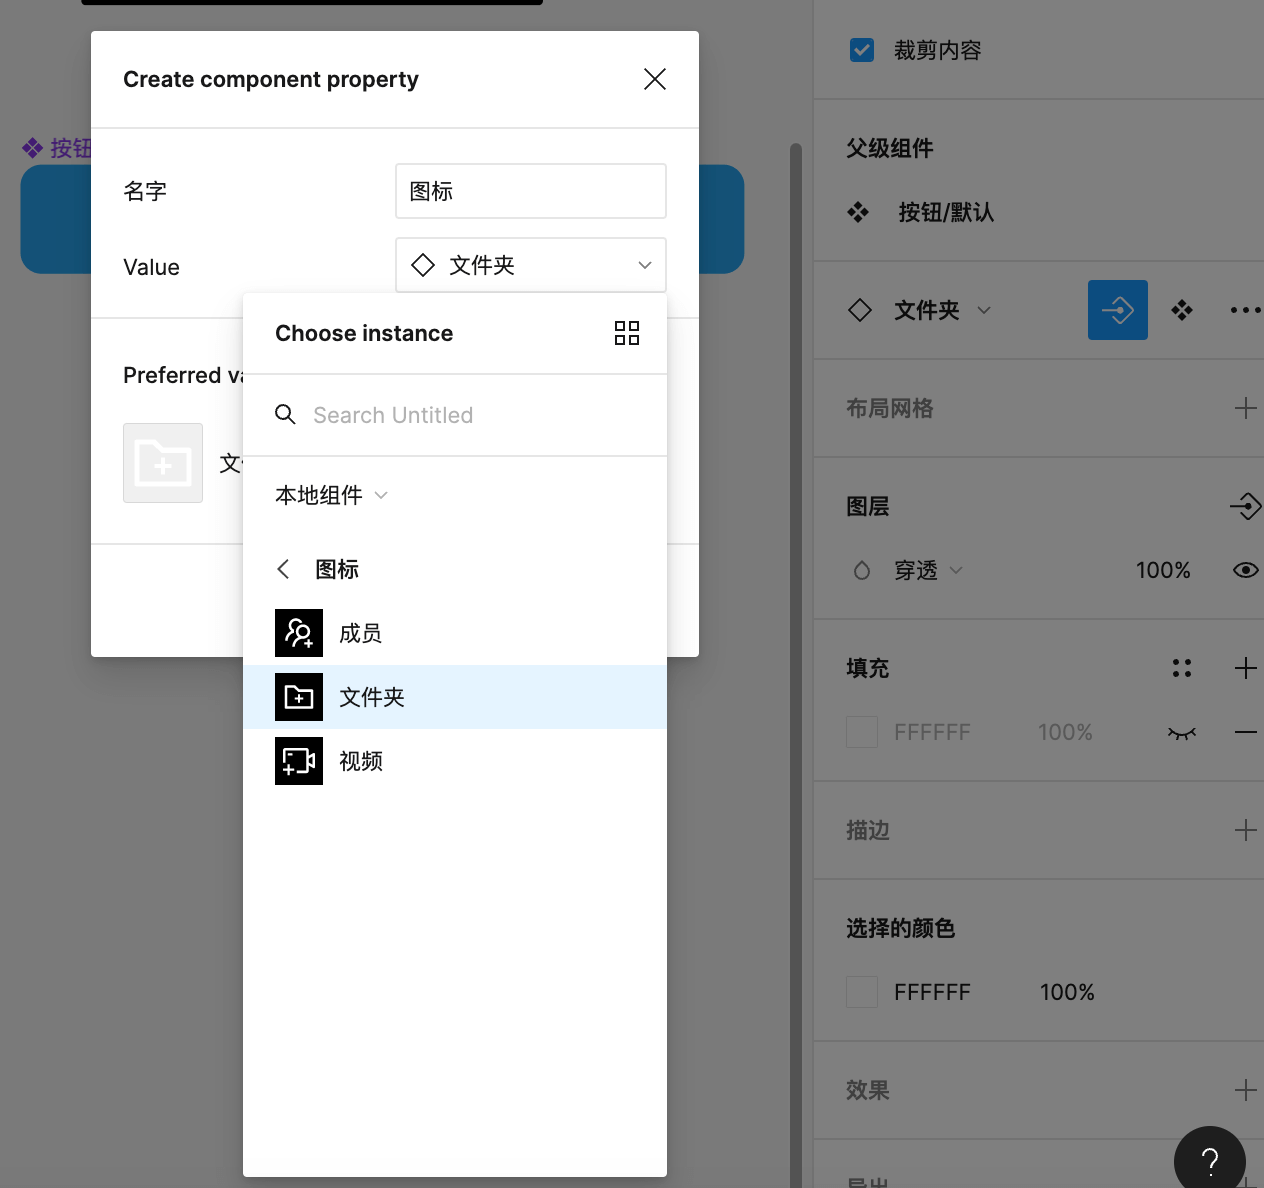Show the hidden FFFFFF fill
The height and width of the screenshot is (1188, 1264).
point(1182,733)
